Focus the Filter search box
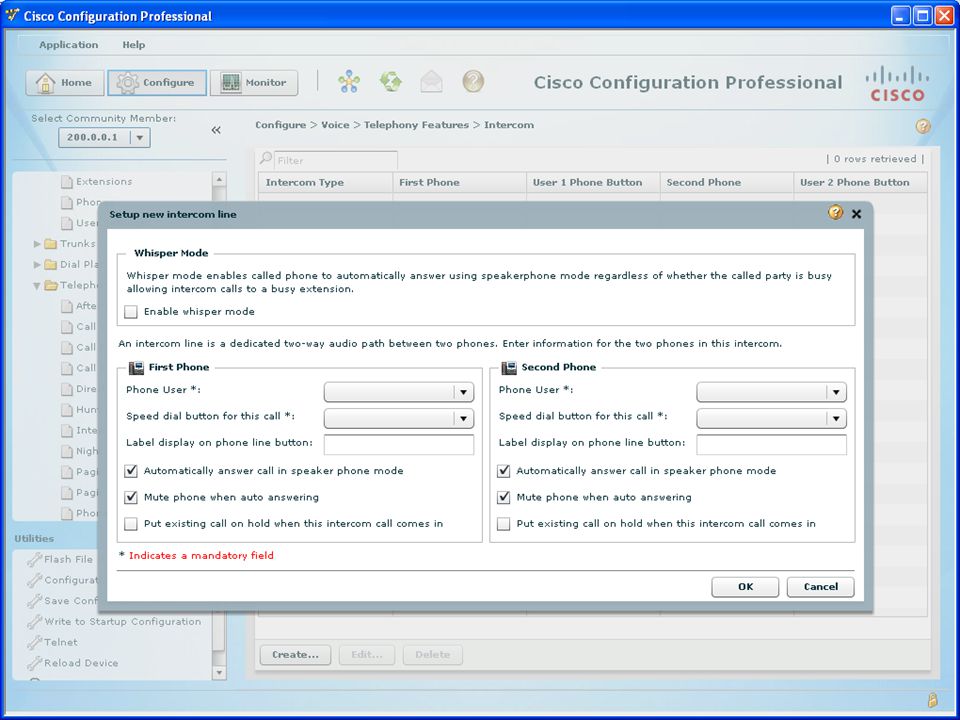The image size is (960, 720). pos(336,160)
